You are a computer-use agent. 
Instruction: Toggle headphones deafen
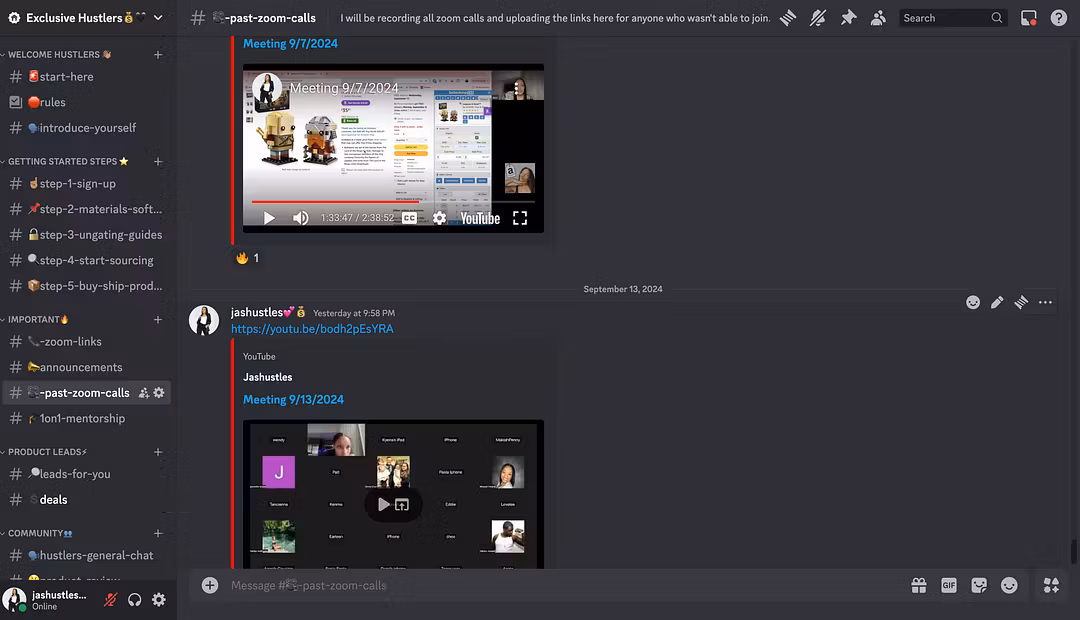pyautogui.click(x=135, y=600)
